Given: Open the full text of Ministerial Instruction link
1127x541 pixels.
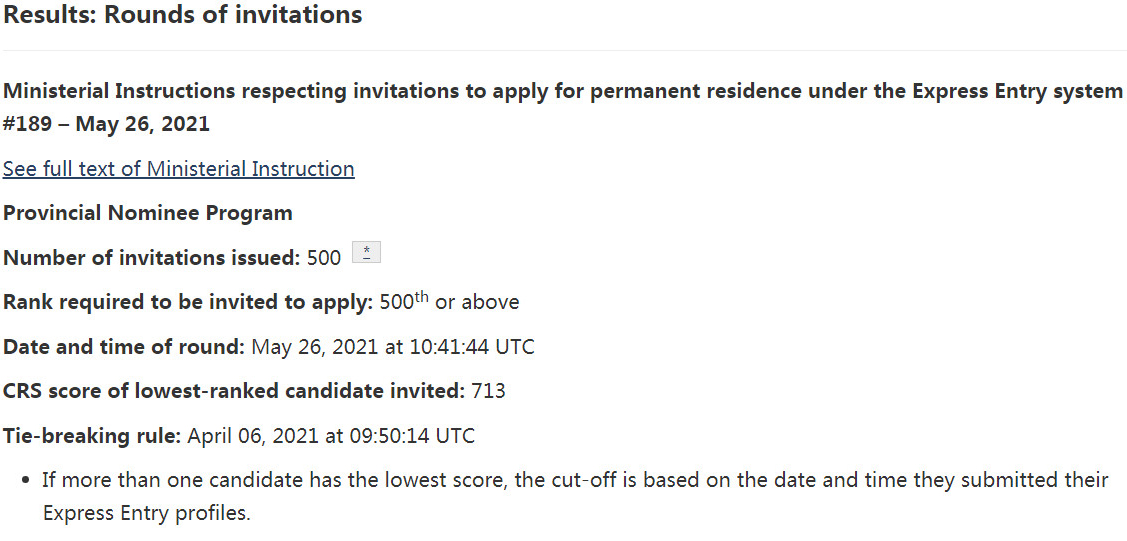Looking at the screenshot, I should (178, 169).
